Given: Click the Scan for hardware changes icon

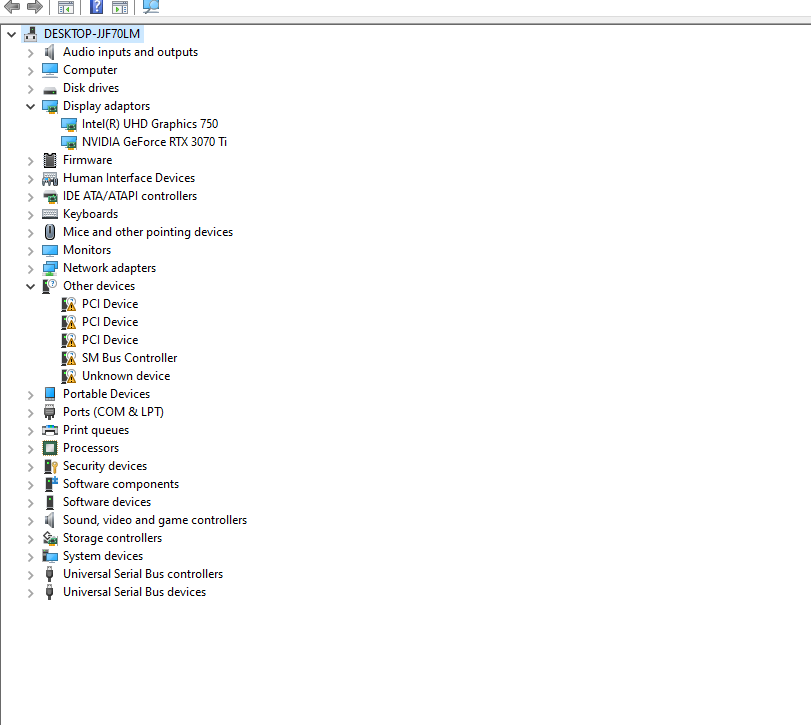Looking at the screenshot, I should tap(151, 6).
